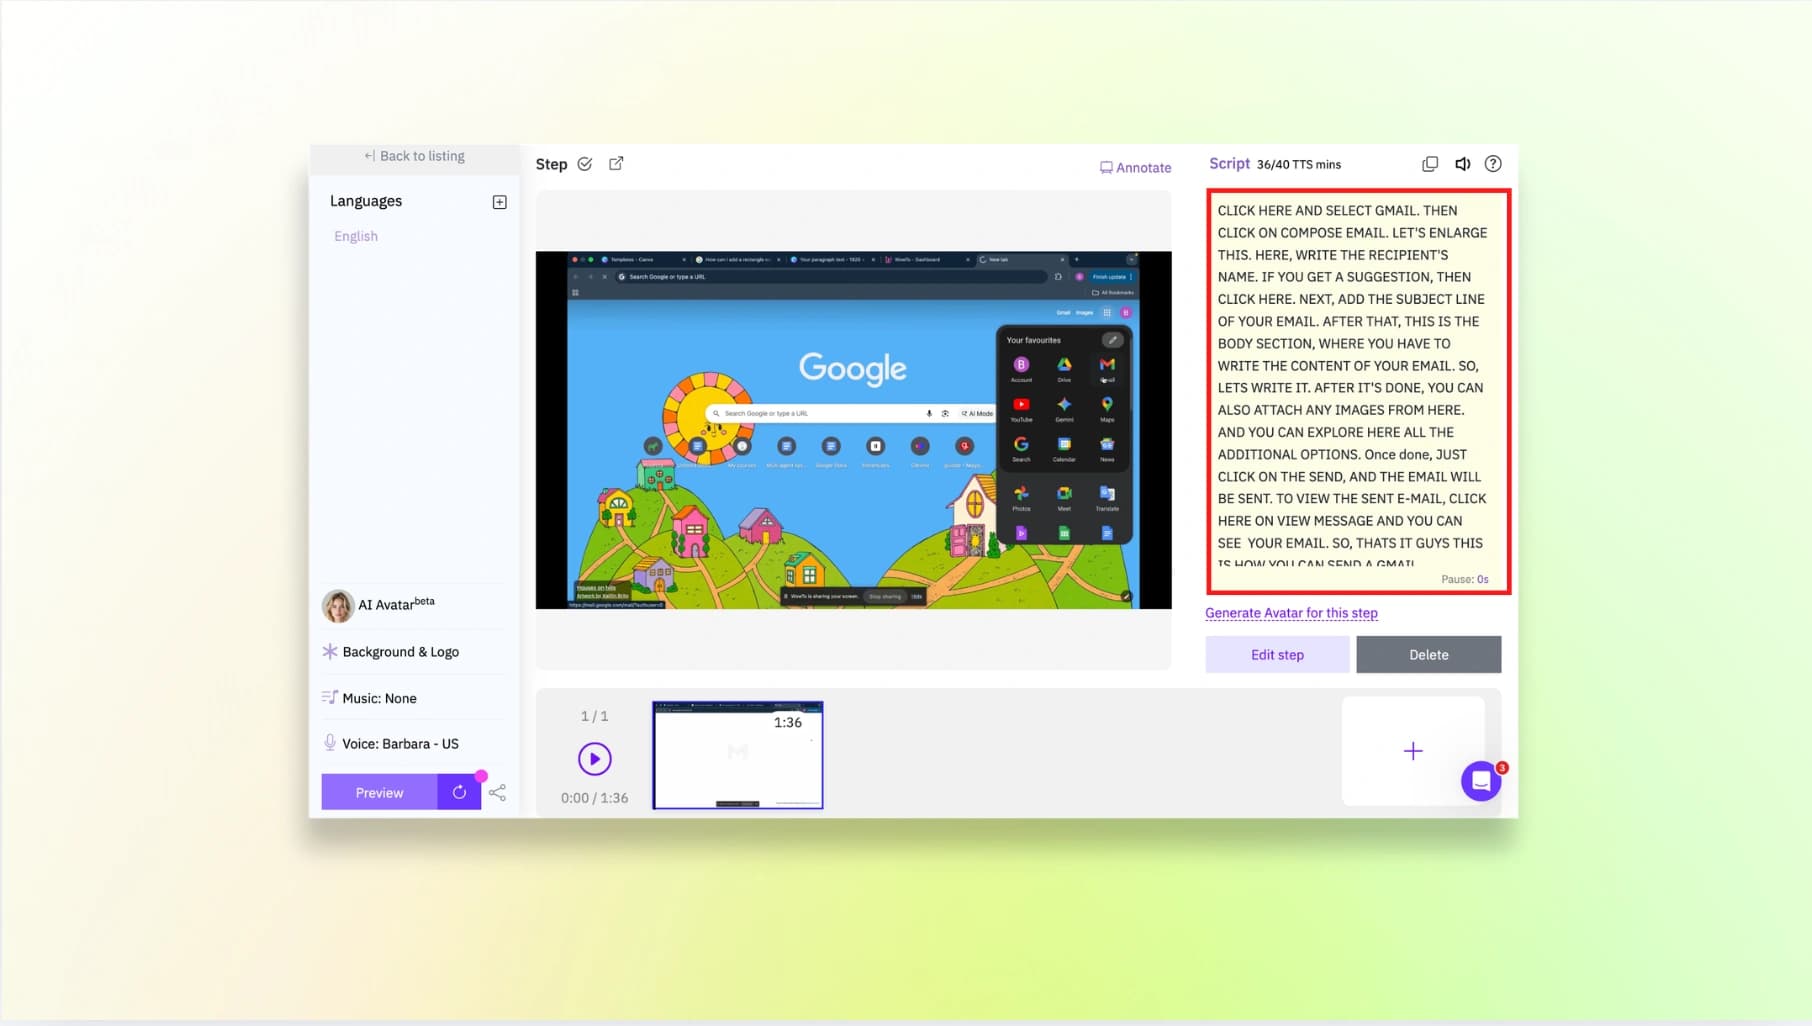Image resolution: width=1812 pixels, height=1026 pixels.
Task: Play script audio with speaker icon
Action: (x=1462, y=164)
